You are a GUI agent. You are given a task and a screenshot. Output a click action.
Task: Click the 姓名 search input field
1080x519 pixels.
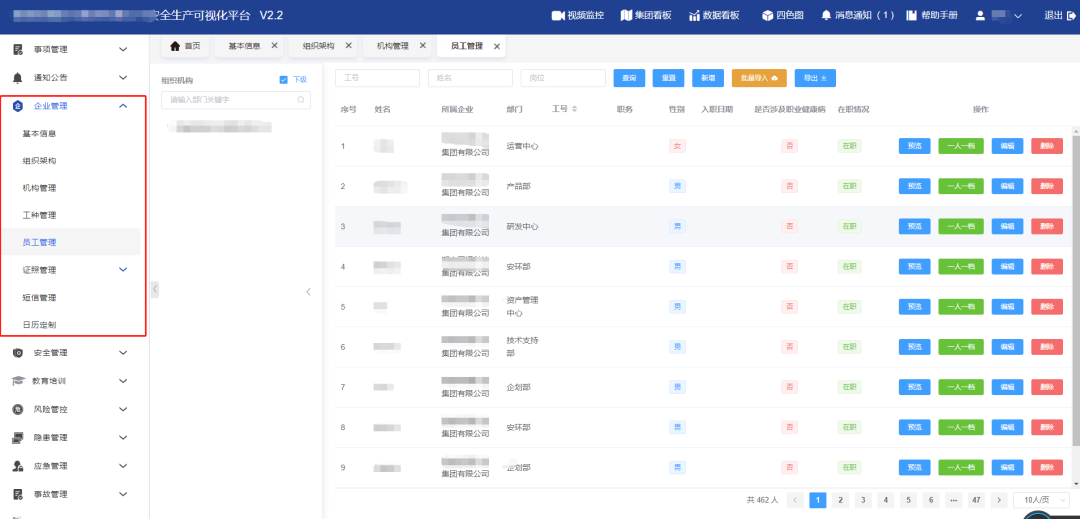point(469,78)
